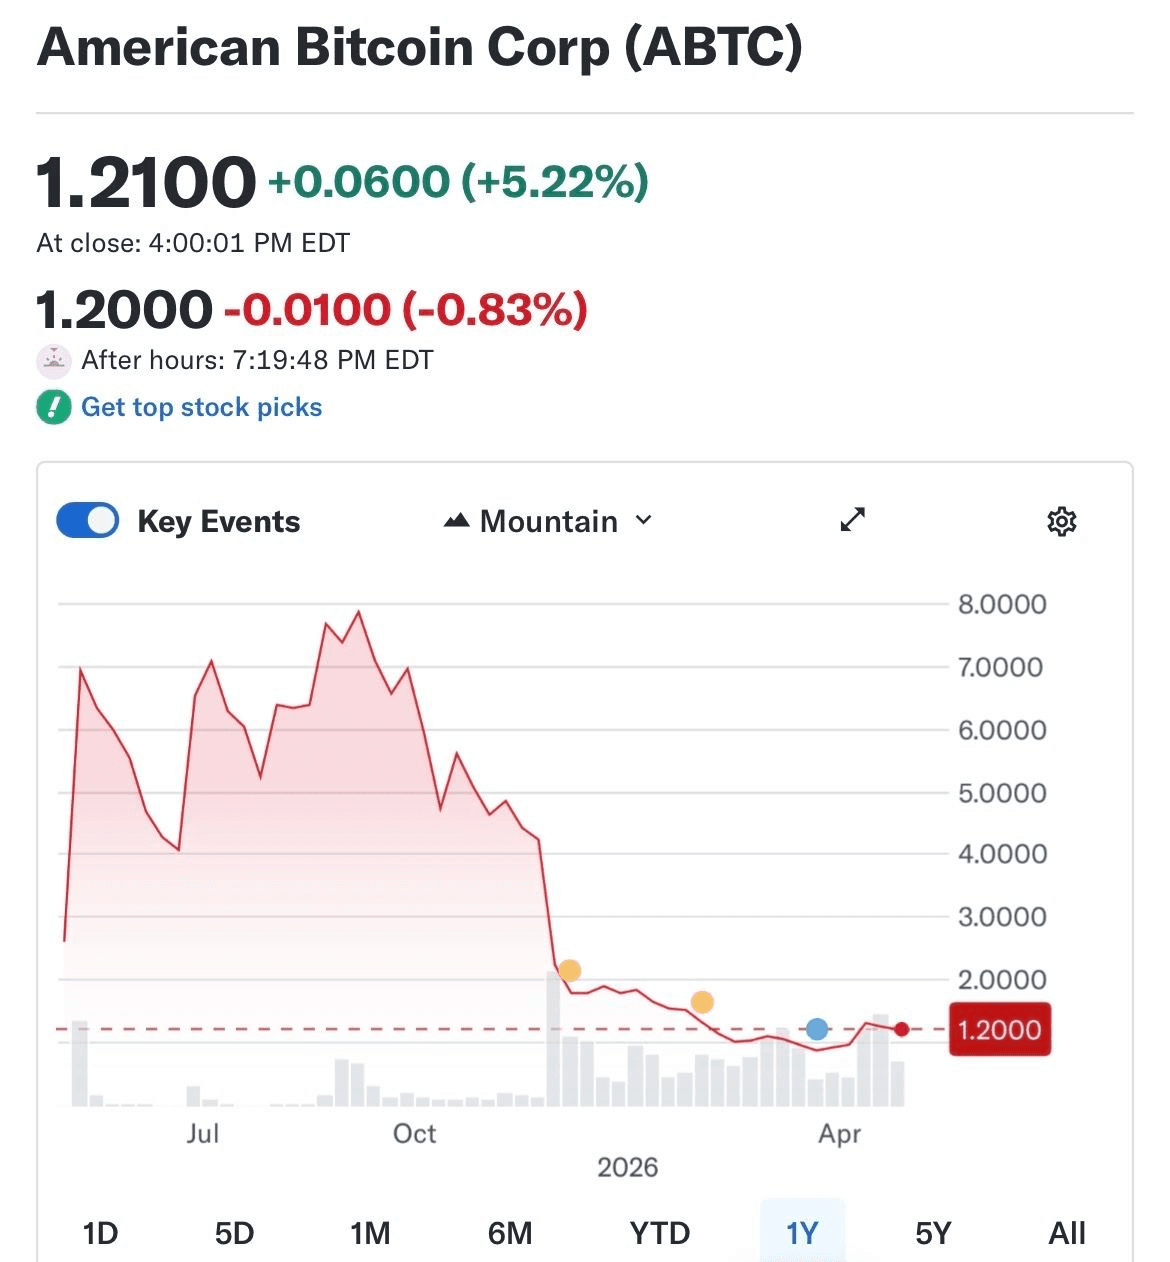The image size is (1170, 1262).
Task: Click the -0.0100 (-0.83%) after hours change
Action: coord(405,309)
